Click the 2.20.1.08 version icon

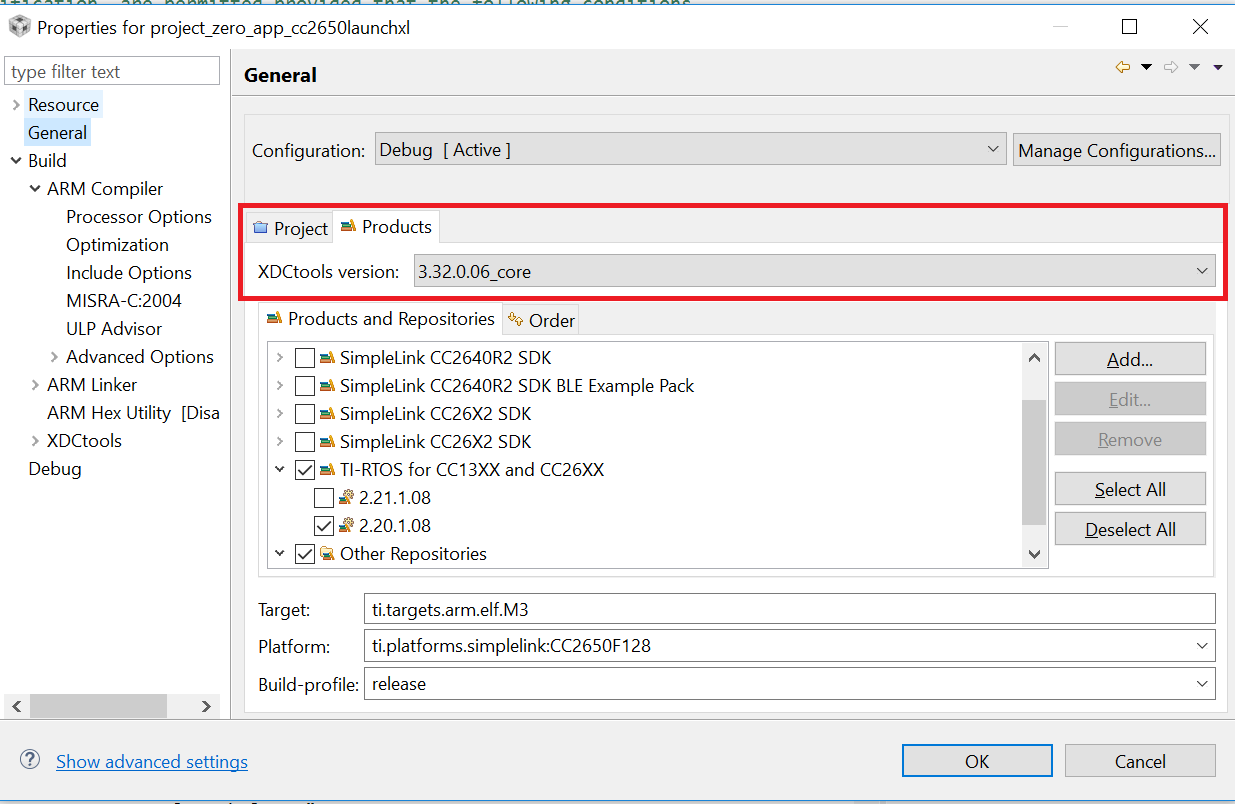(x=347, y=525)
